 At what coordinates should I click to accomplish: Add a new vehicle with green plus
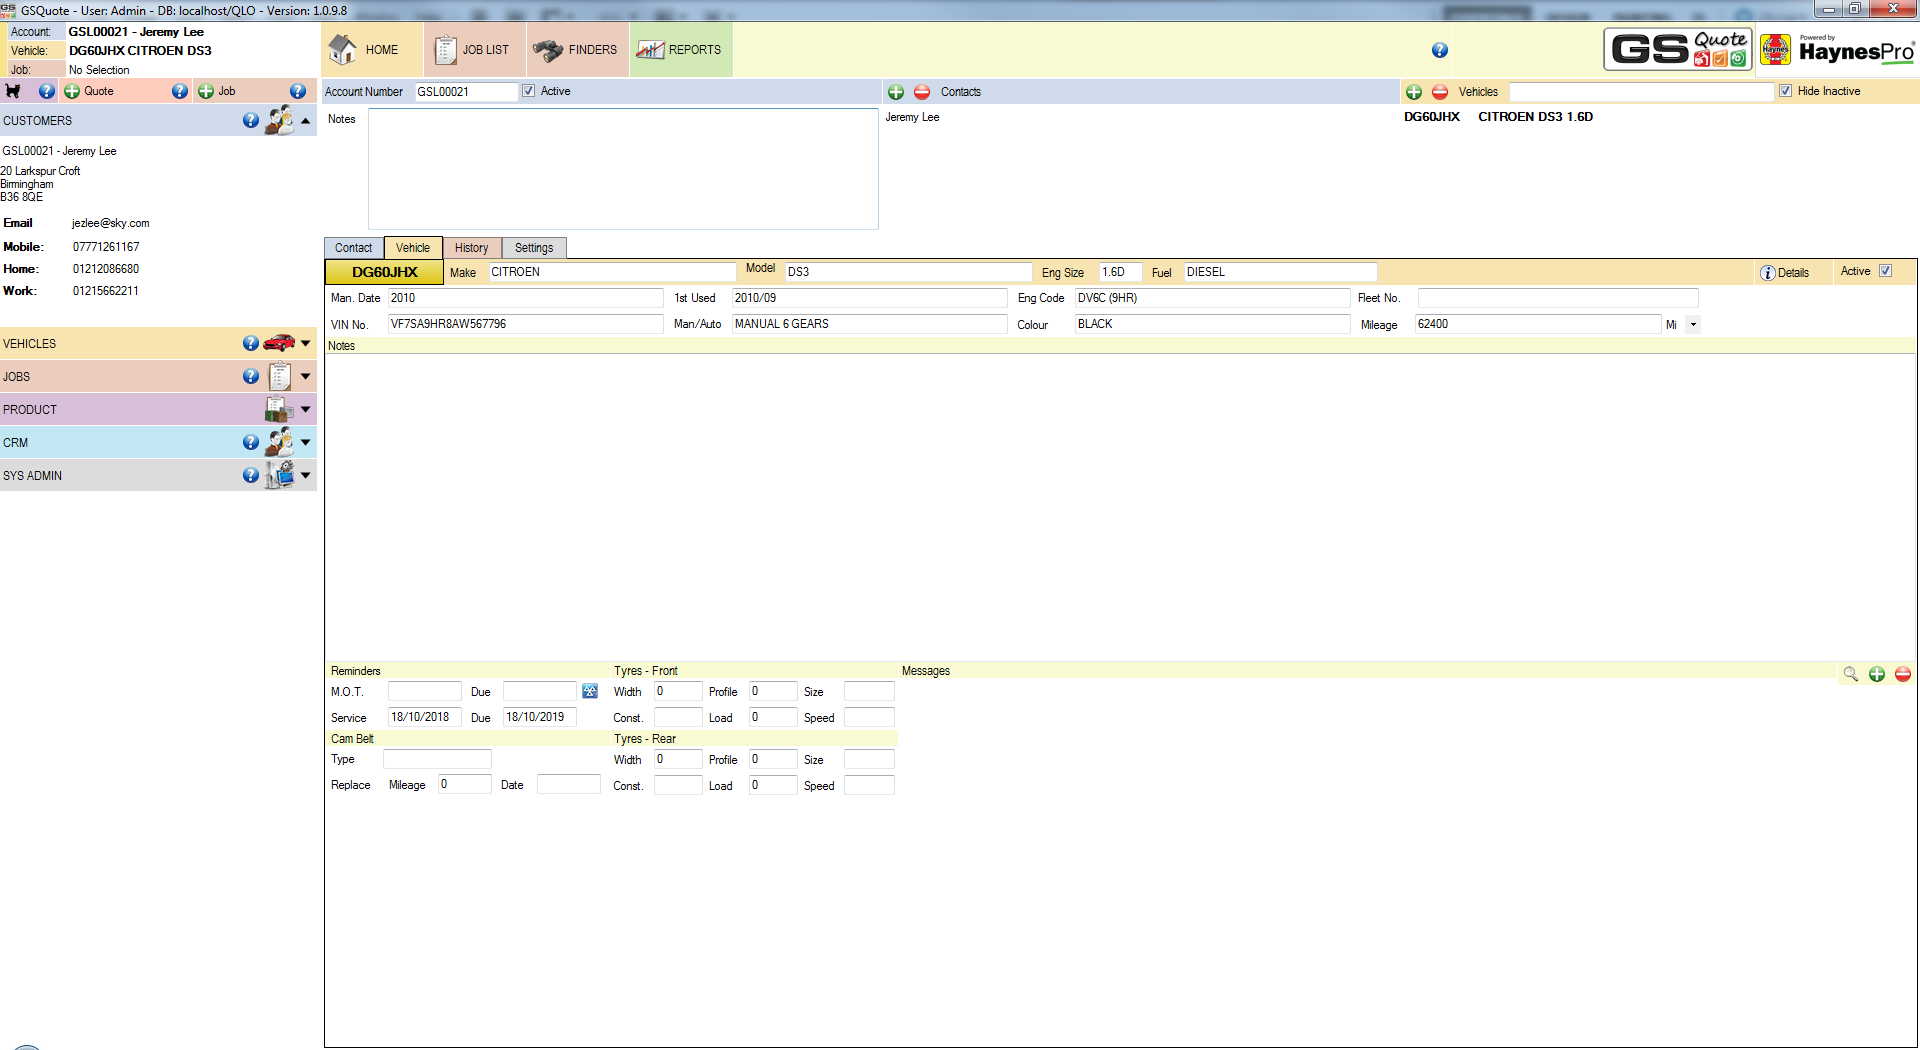[x=1414, y=92]
